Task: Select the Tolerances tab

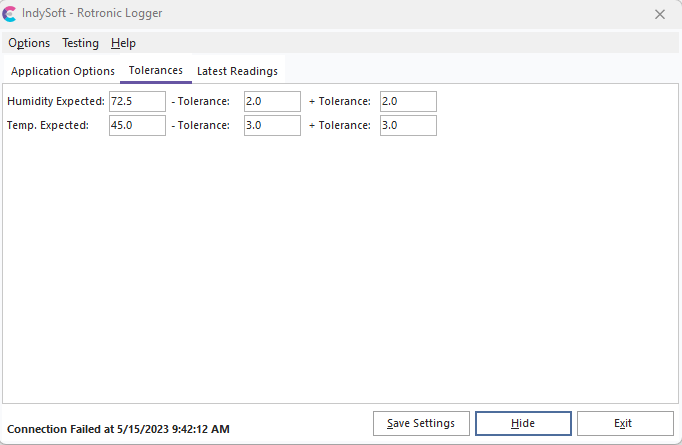Action: [156, 71]
